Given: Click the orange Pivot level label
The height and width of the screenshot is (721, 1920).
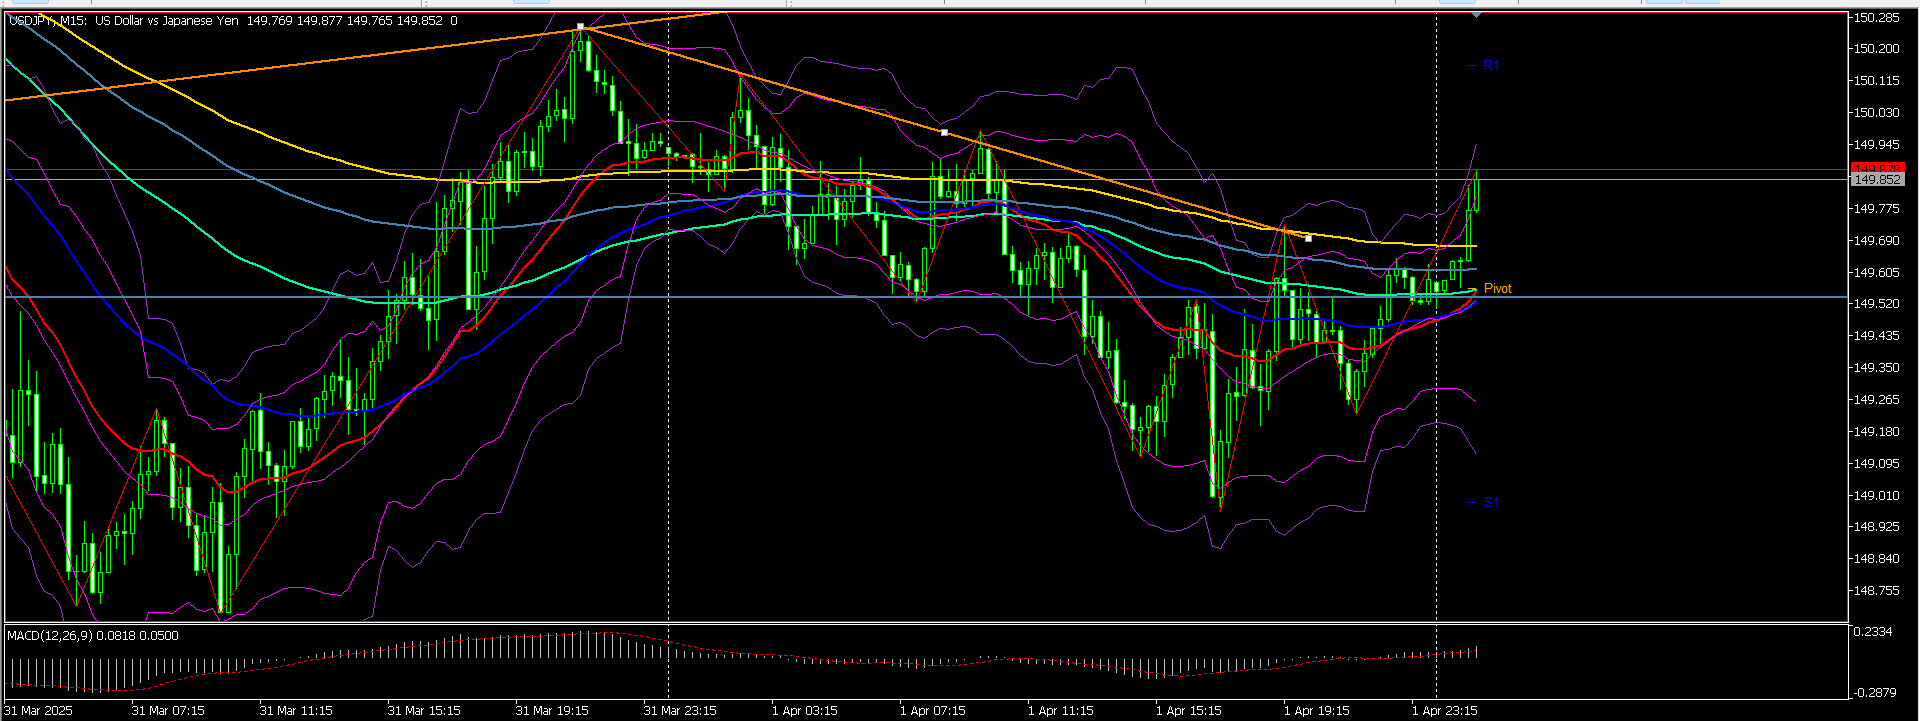Looking at the screenshot, I should coord(1497,289).
